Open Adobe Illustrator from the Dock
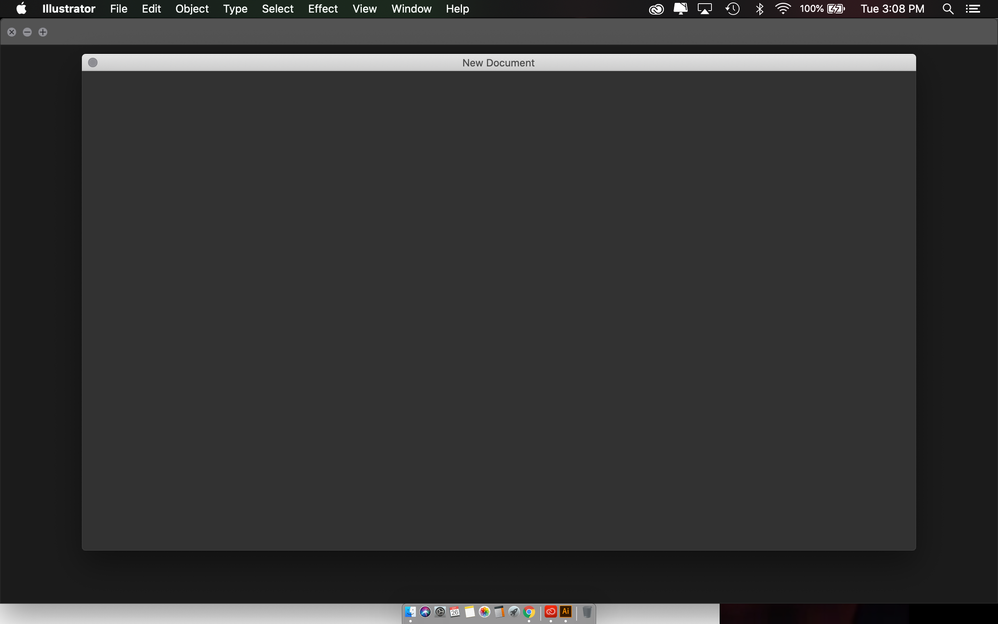This screenshot has width=998, height=624. (566, 612)
